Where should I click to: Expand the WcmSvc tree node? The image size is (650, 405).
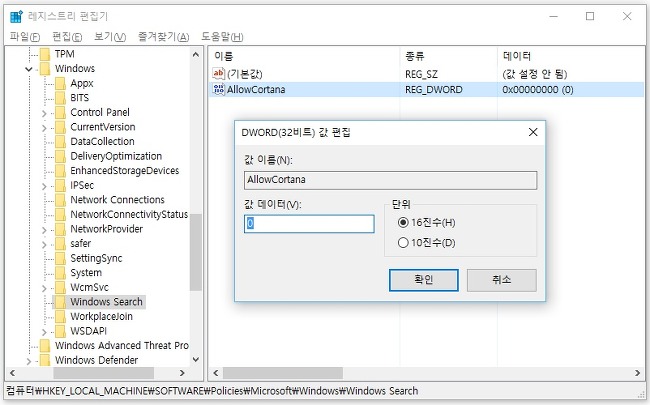44,288
